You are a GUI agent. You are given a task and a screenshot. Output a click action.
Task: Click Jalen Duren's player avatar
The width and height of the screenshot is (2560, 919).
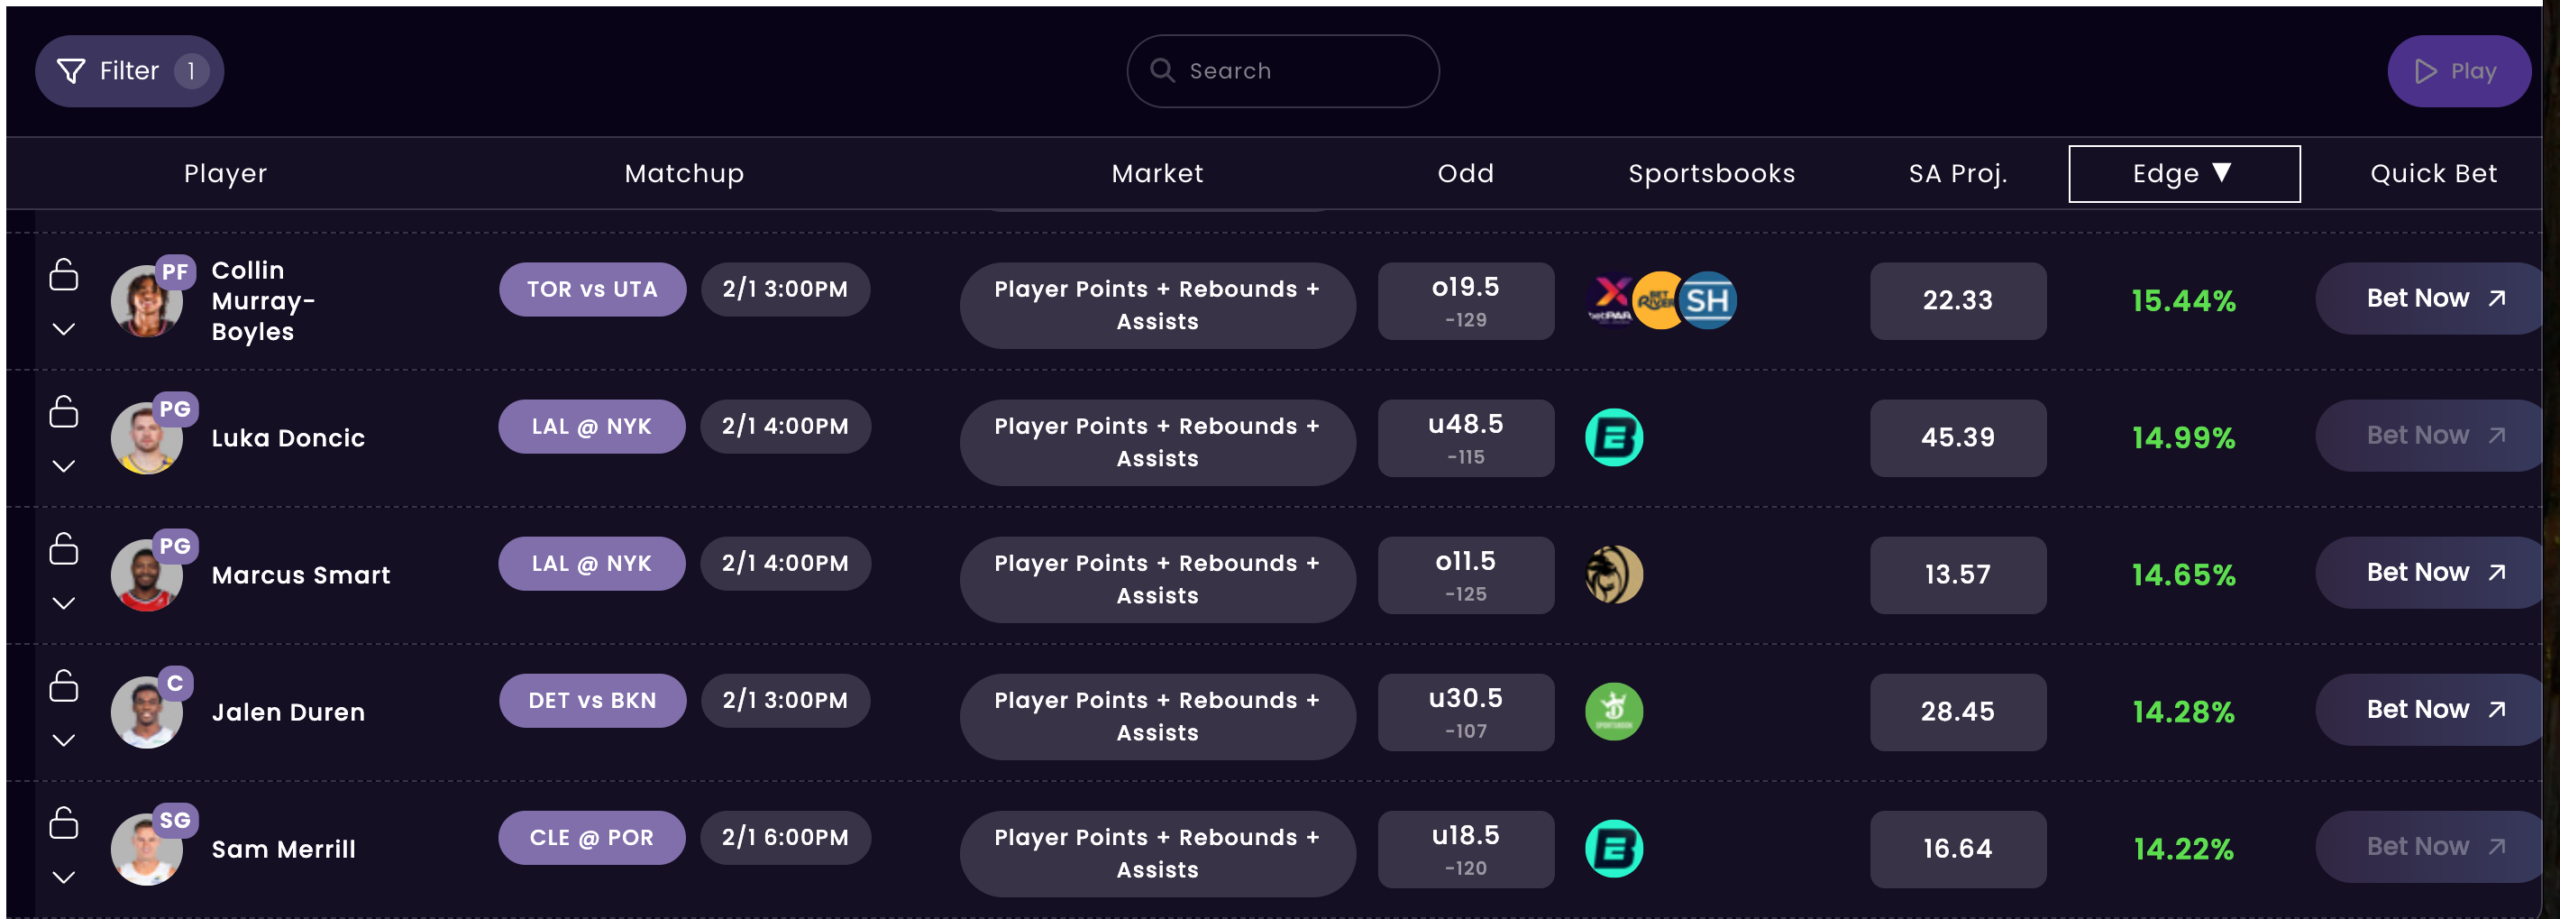coord(146,713)
